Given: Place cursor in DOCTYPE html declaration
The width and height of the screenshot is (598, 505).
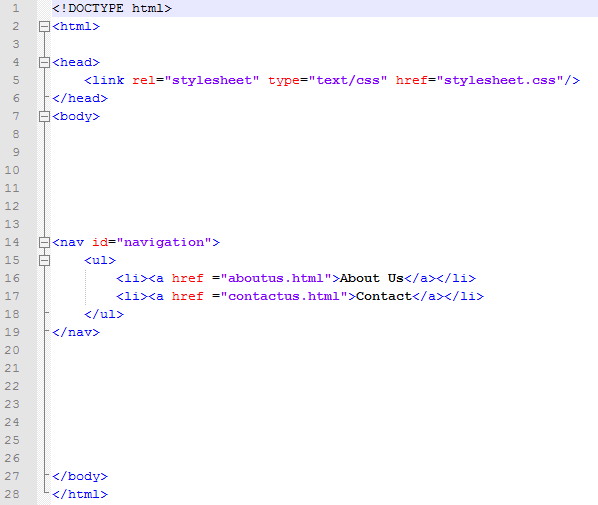Looking at the screenshot, I should (112, 8).
